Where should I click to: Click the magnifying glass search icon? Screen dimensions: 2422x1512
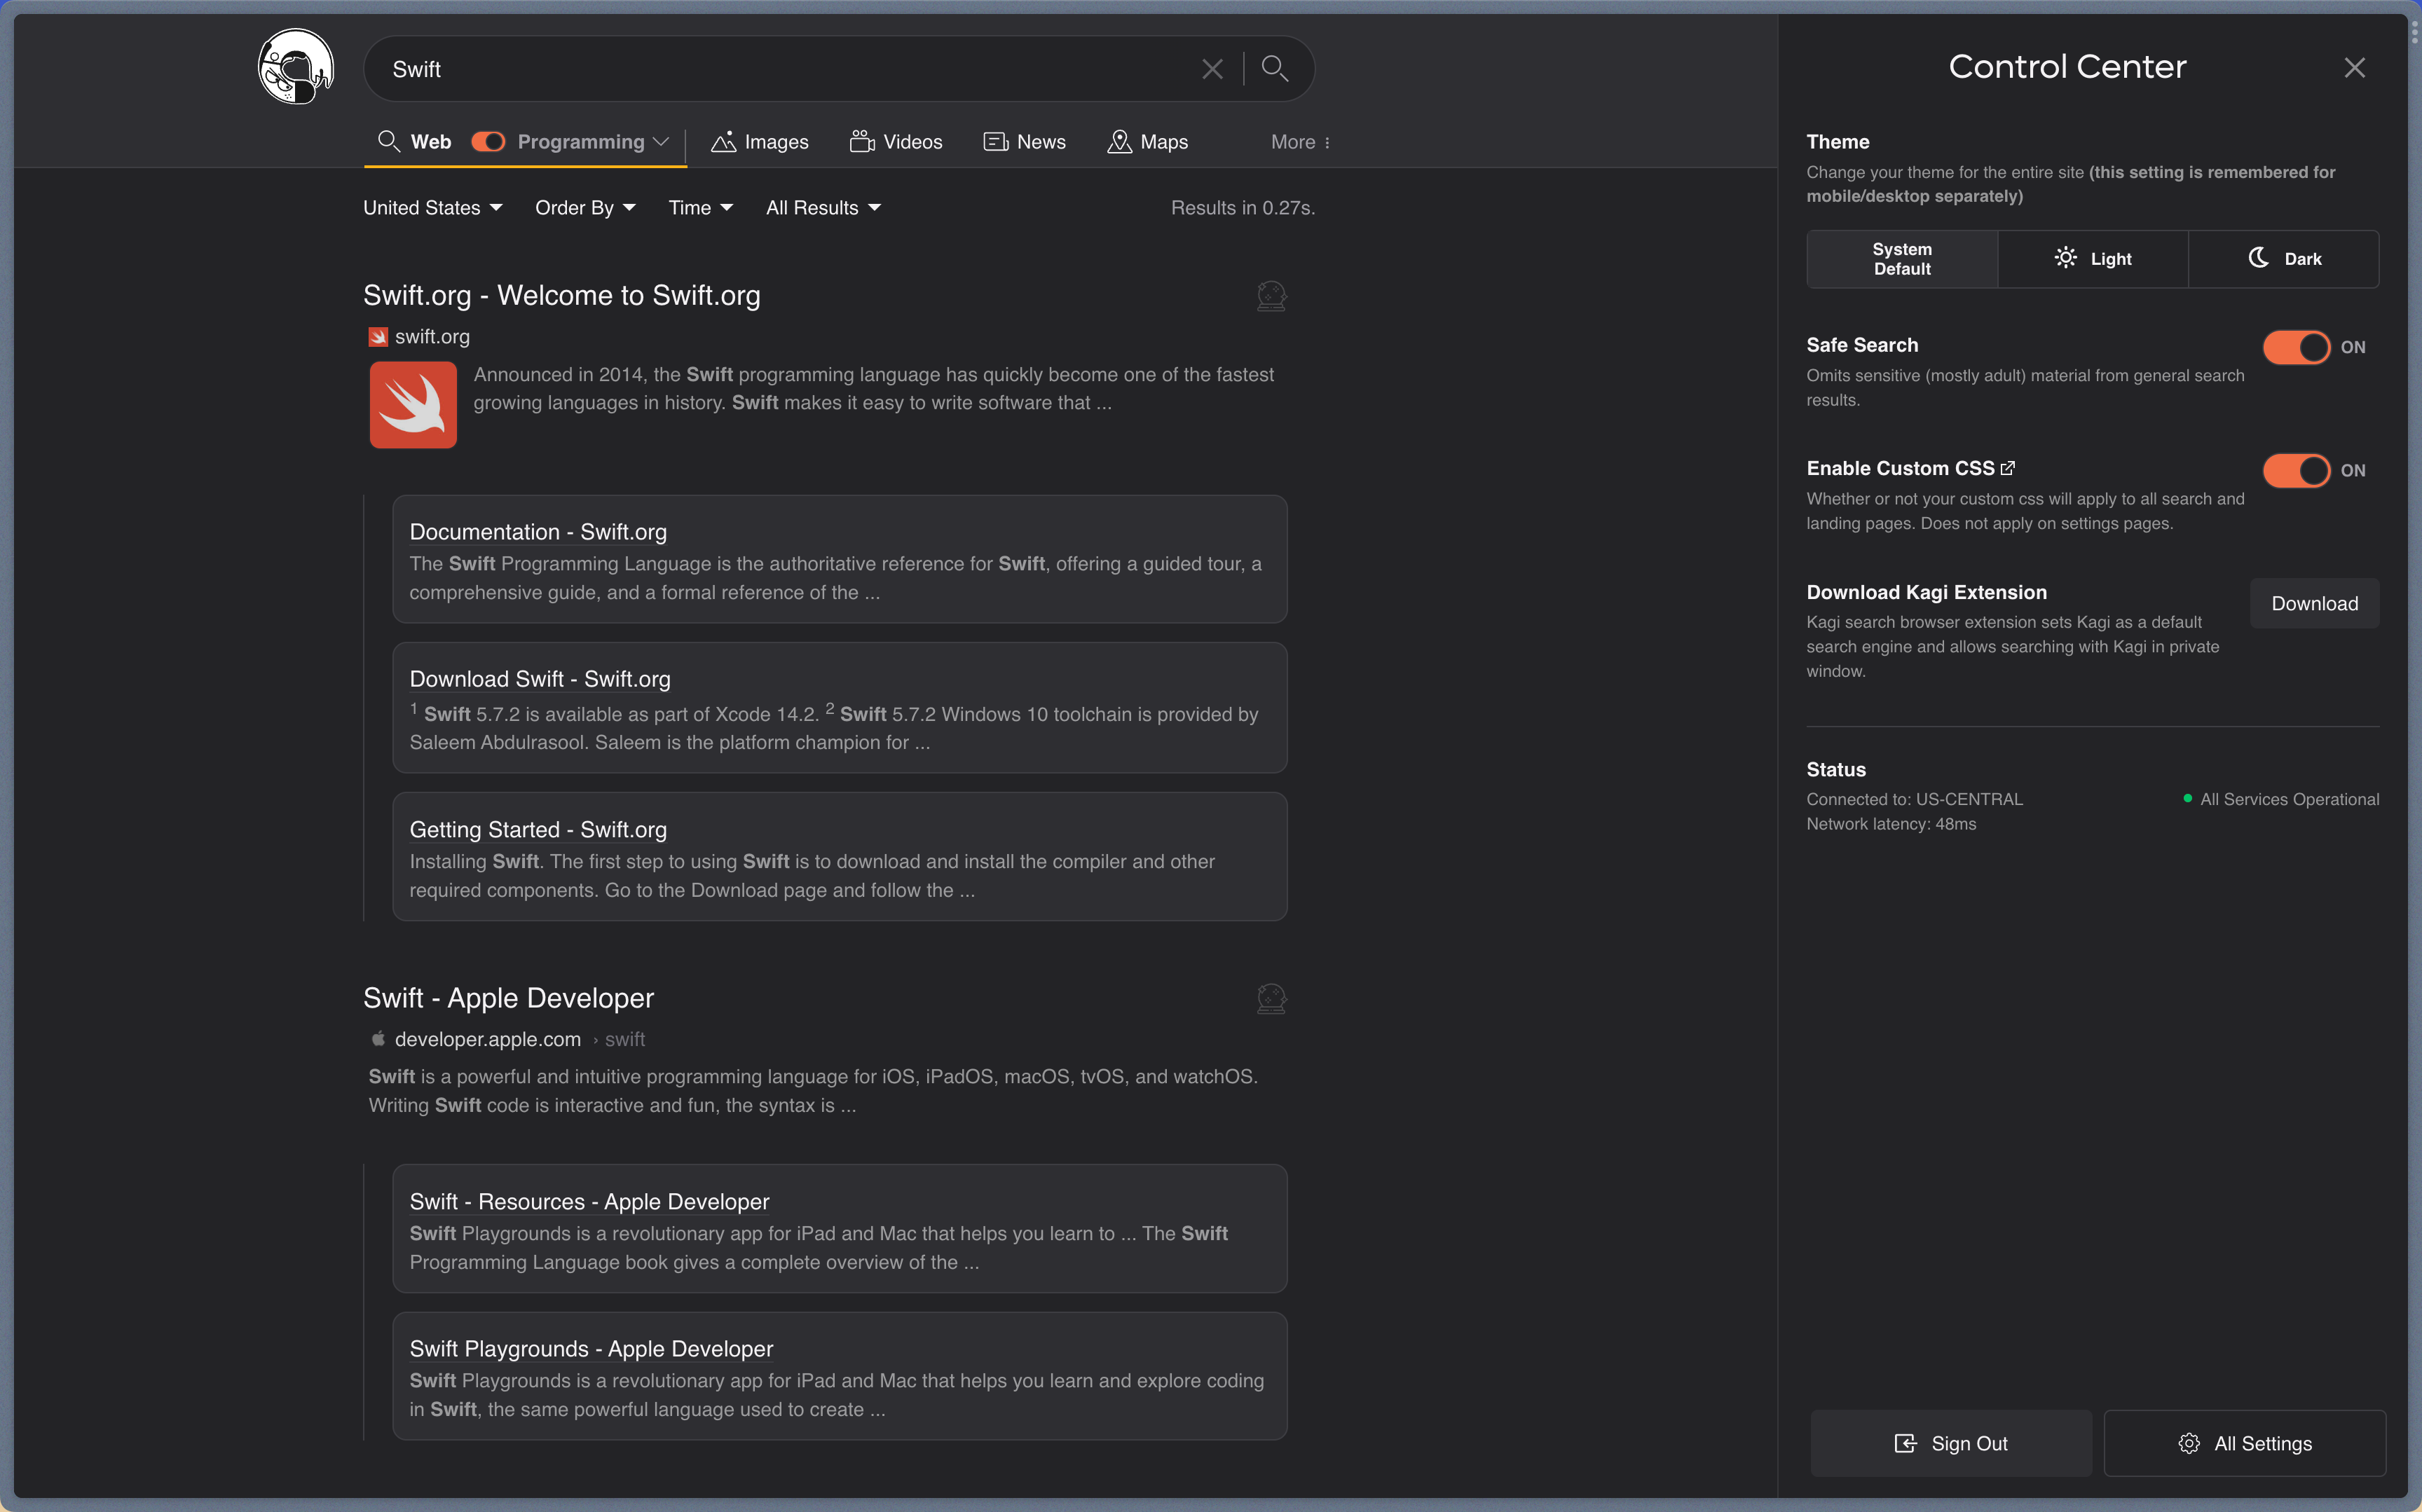1274,68
